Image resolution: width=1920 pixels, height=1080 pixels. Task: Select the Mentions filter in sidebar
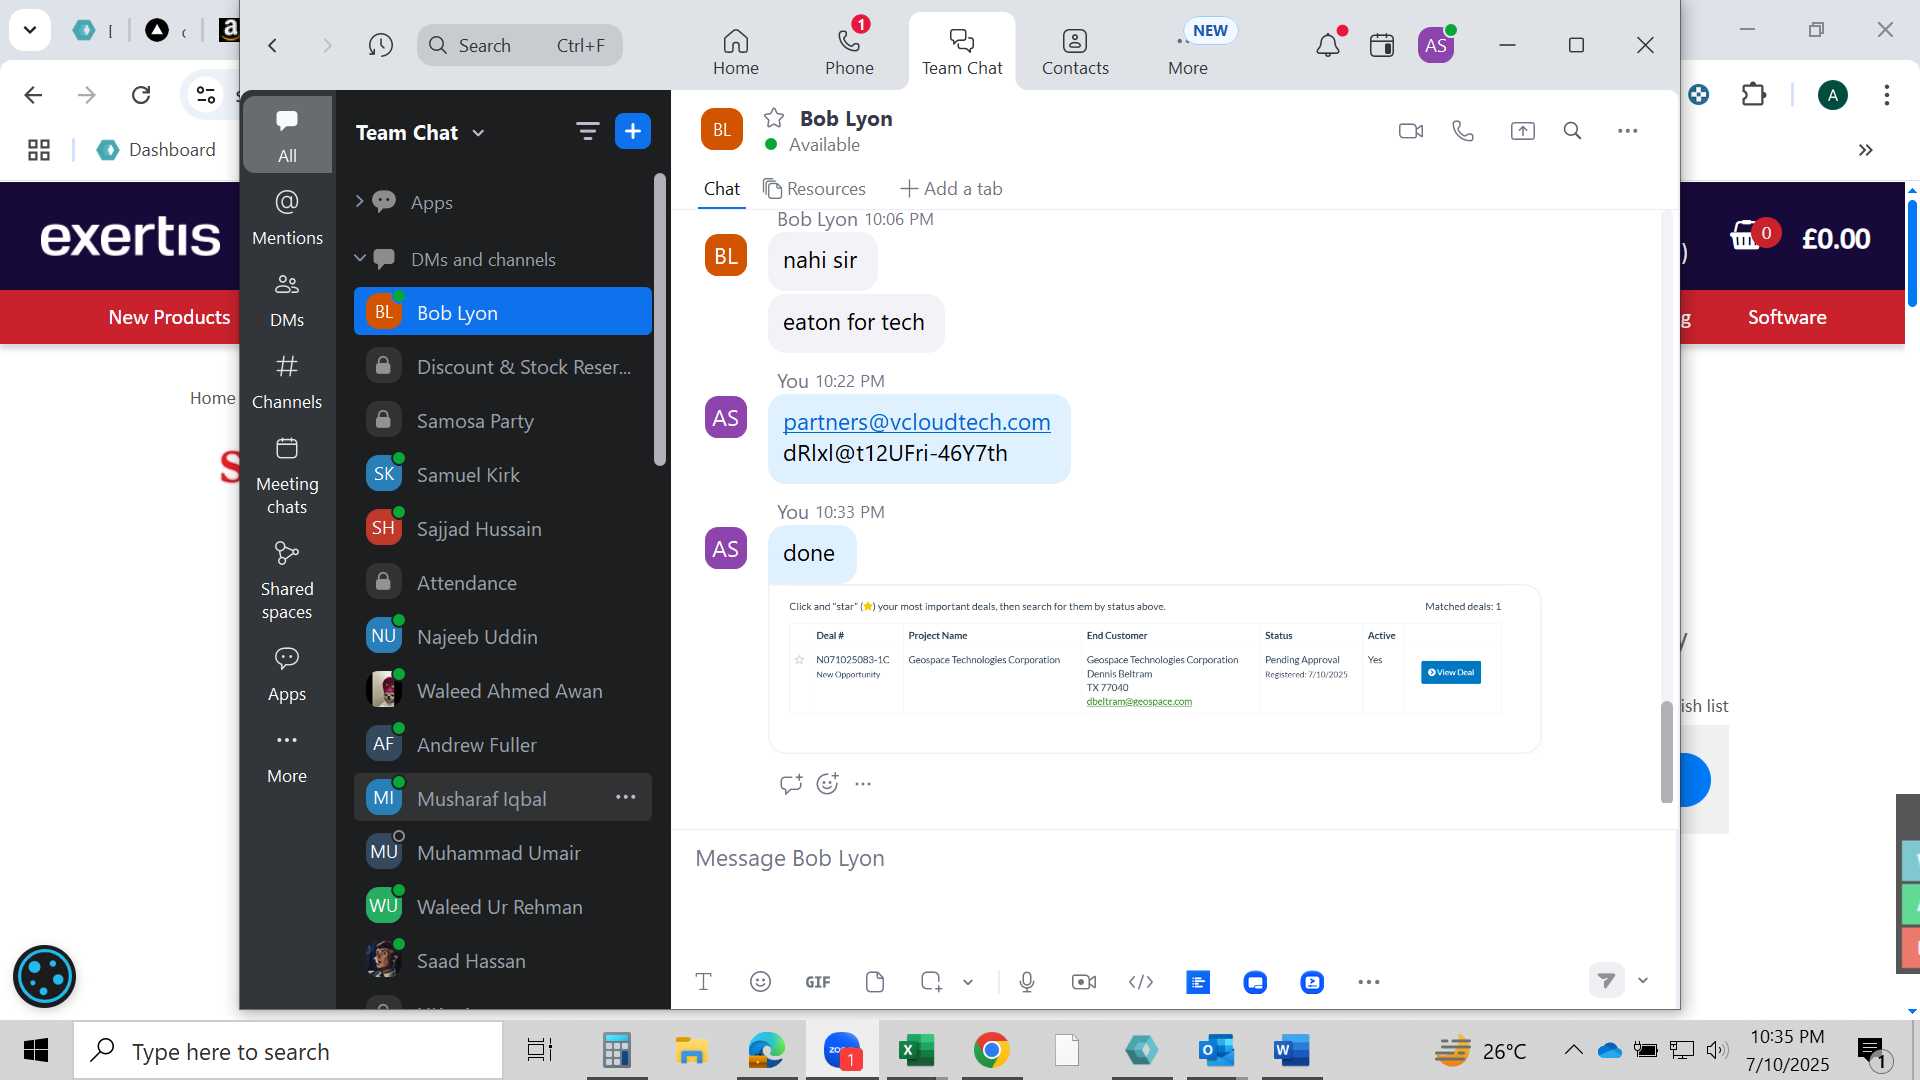pyautogui.click(x=287, y=217)
